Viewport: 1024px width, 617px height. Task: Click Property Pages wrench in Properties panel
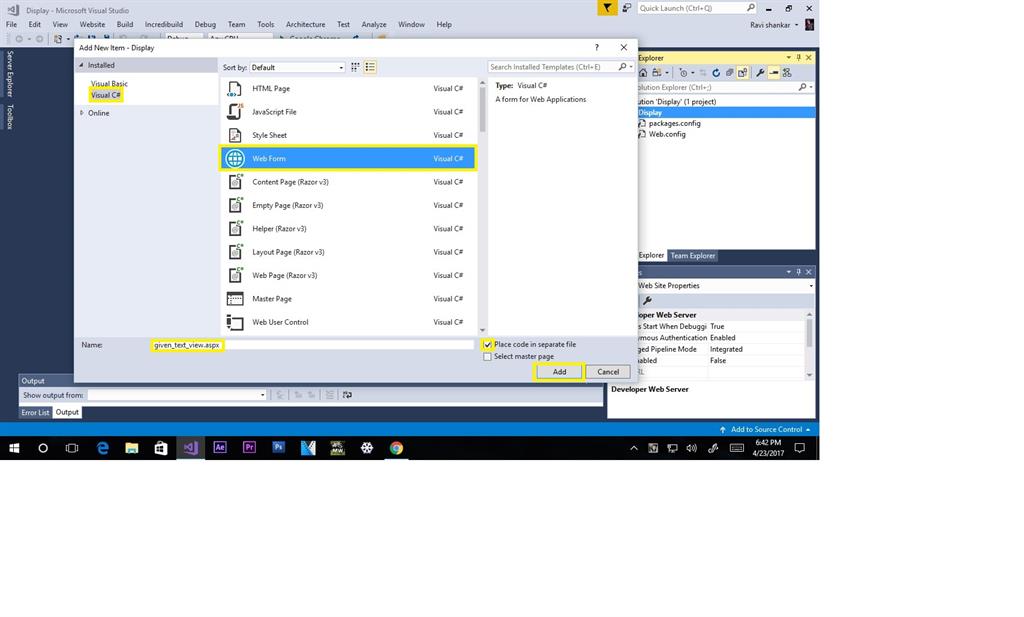tap(647, 300)
